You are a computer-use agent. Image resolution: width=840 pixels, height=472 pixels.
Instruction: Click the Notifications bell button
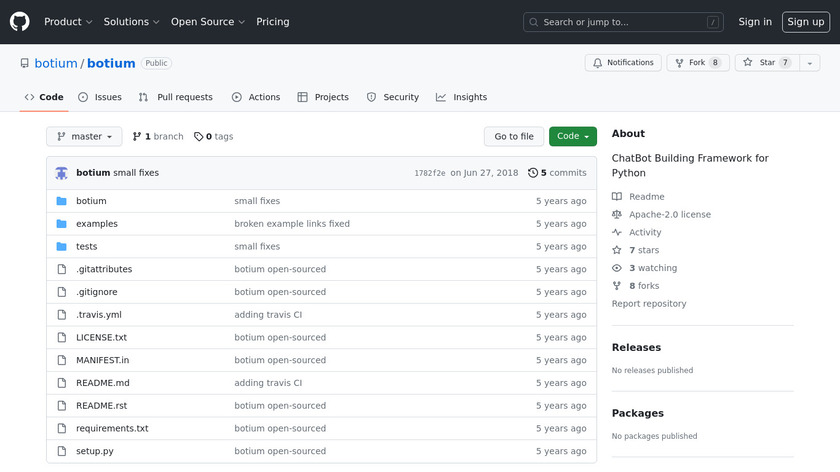coord(623,63)
